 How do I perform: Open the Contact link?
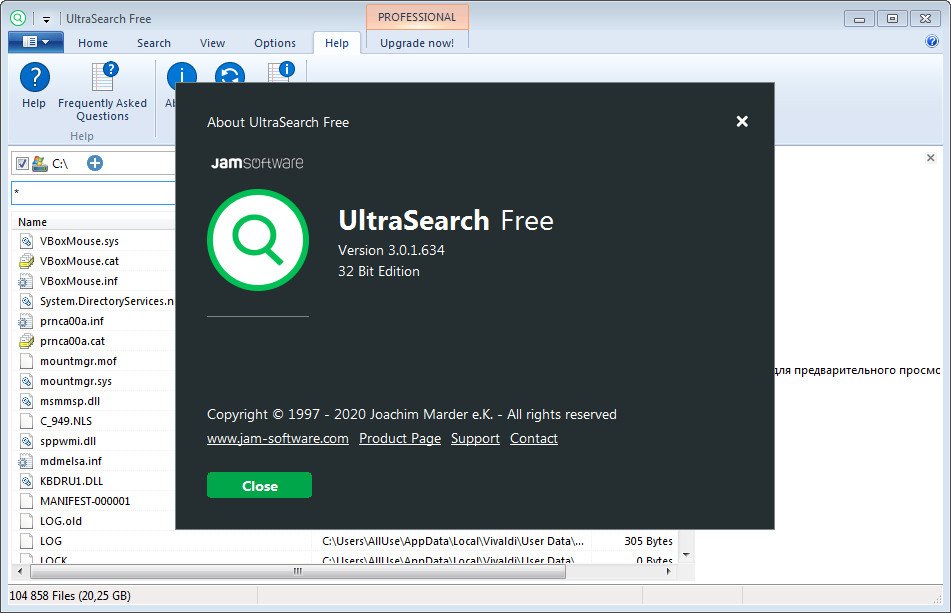pyautogui.click(x=534, y=438)
